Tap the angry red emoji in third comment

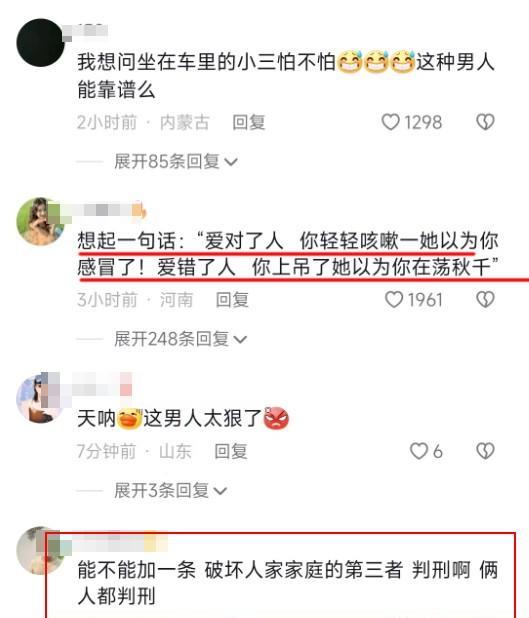(x=277, y=418)
